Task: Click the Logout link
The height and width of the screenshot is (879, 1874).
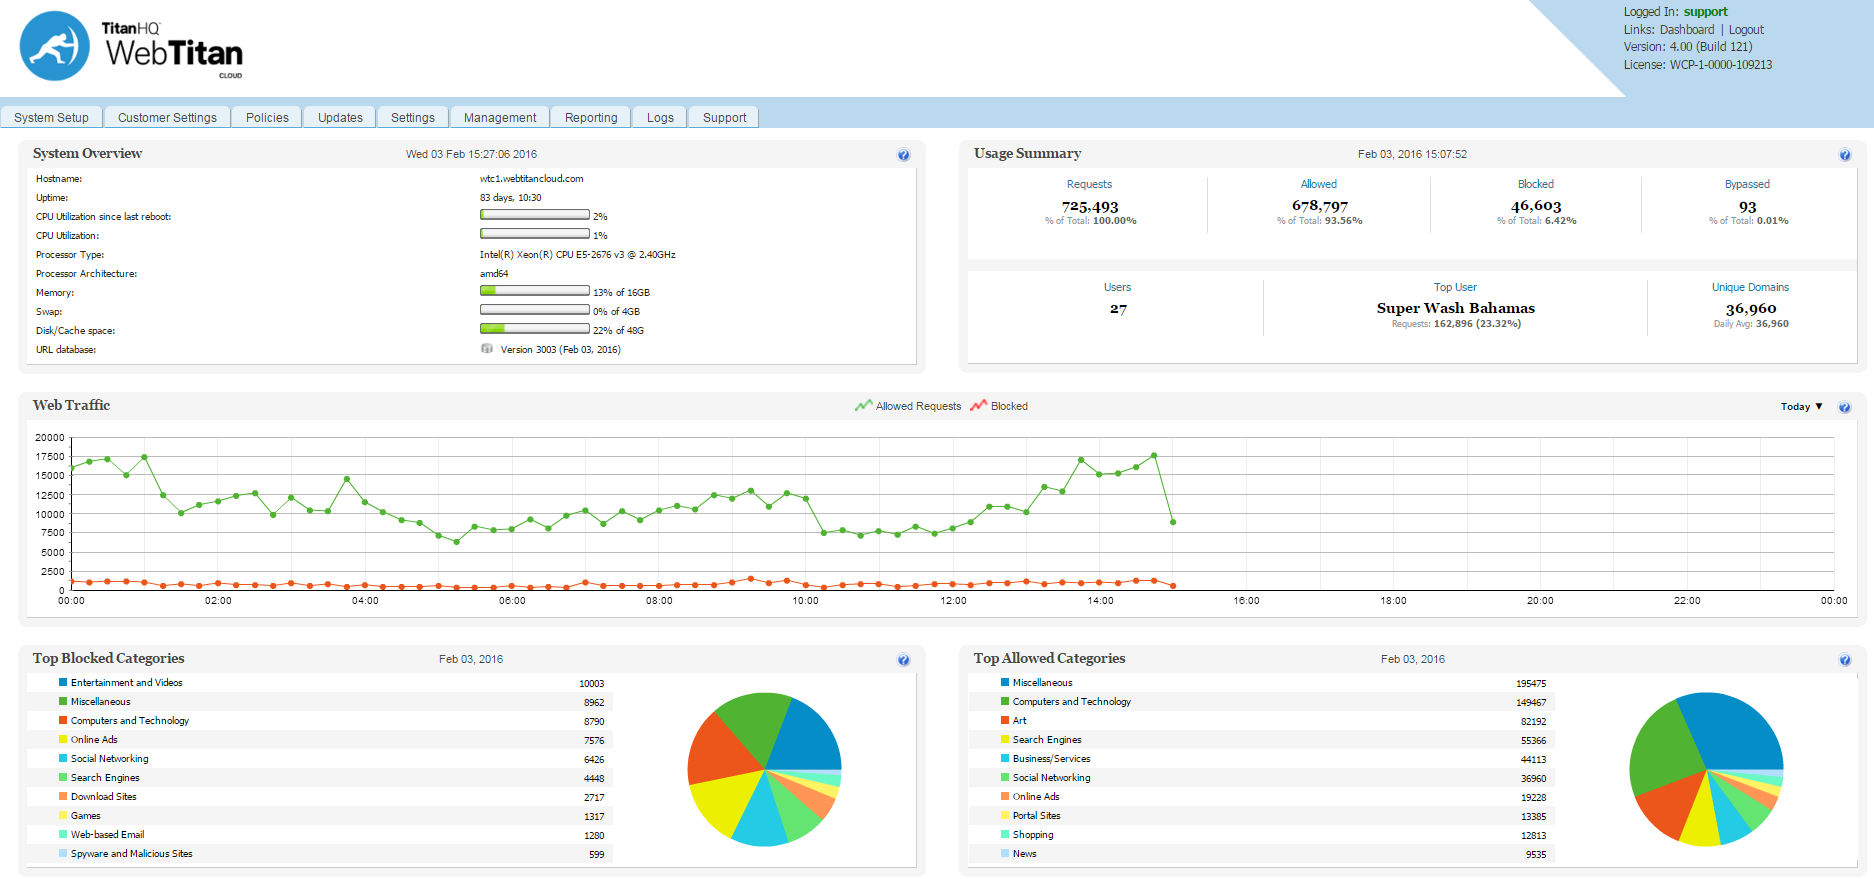Action: click(1746, 30)
